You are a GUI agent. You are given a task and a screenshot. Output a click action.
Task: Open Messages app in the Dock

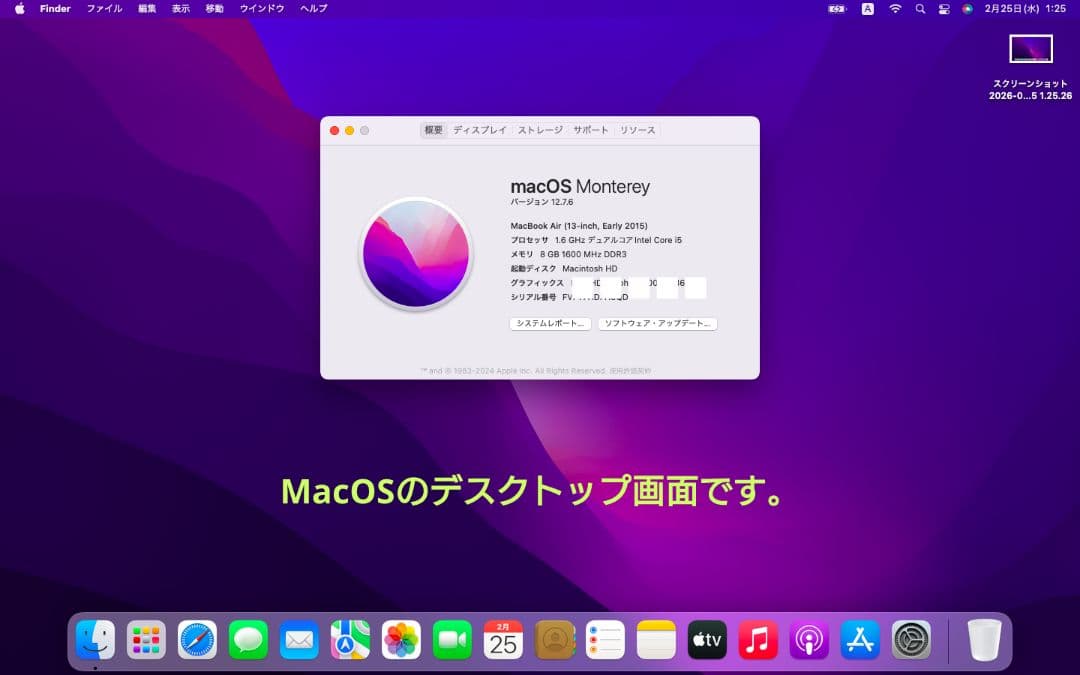248,639
